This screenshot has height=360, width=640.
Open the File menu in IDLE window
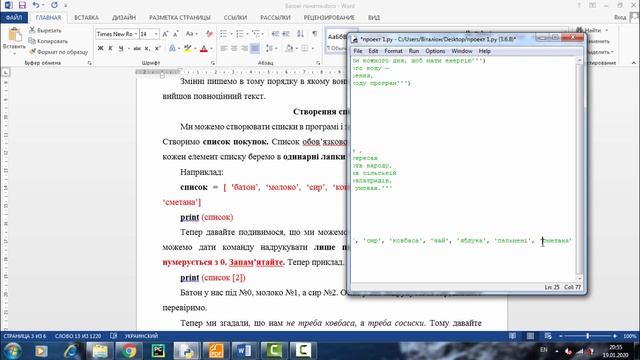click(x=358, y=51)
